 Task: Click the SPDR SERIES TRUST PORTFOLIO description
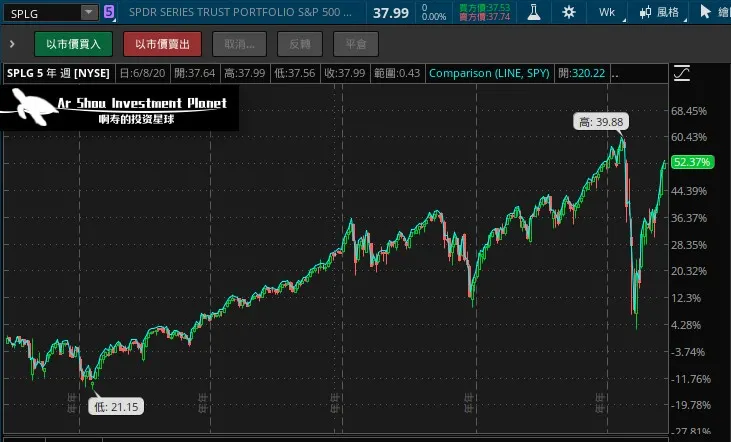240,13
